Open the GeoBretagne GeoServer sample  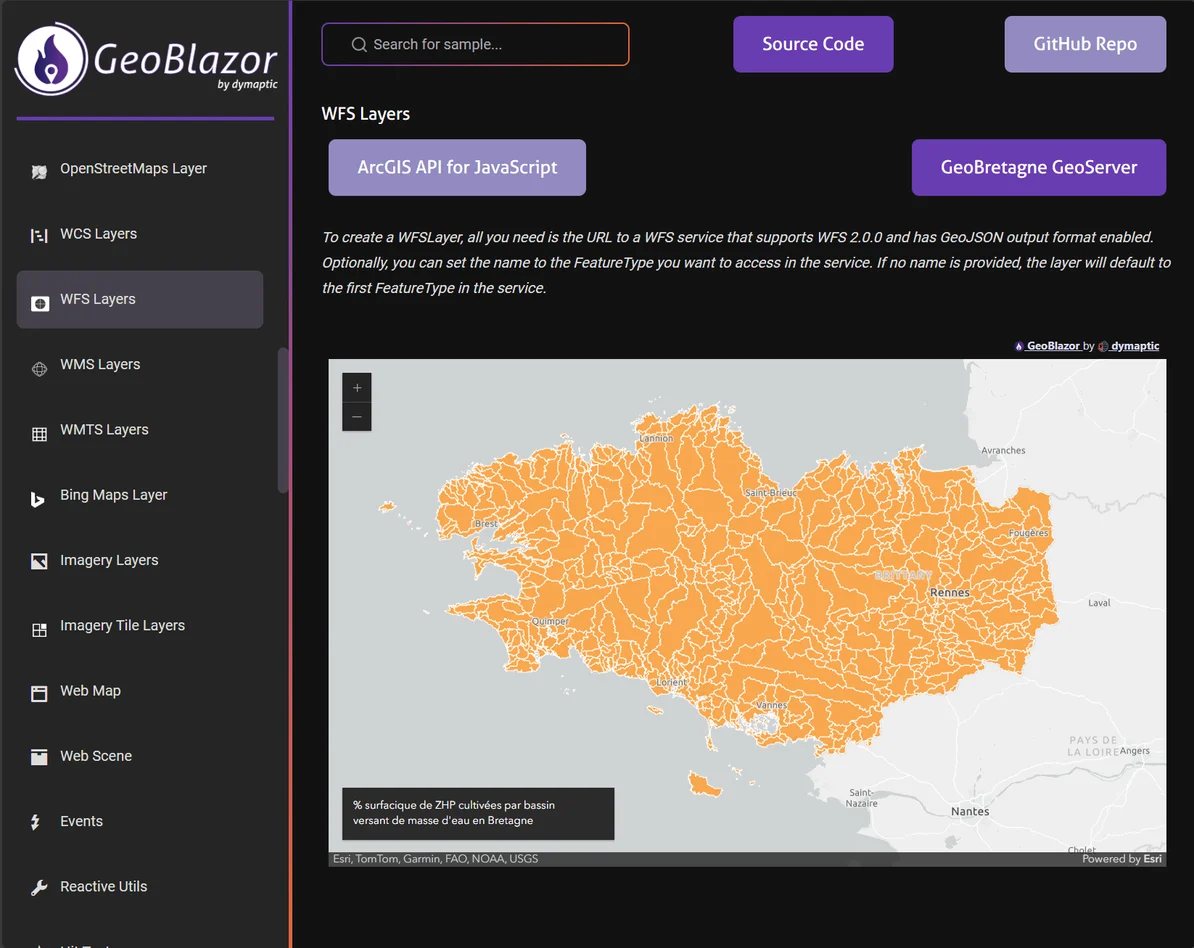[1038, 167]
